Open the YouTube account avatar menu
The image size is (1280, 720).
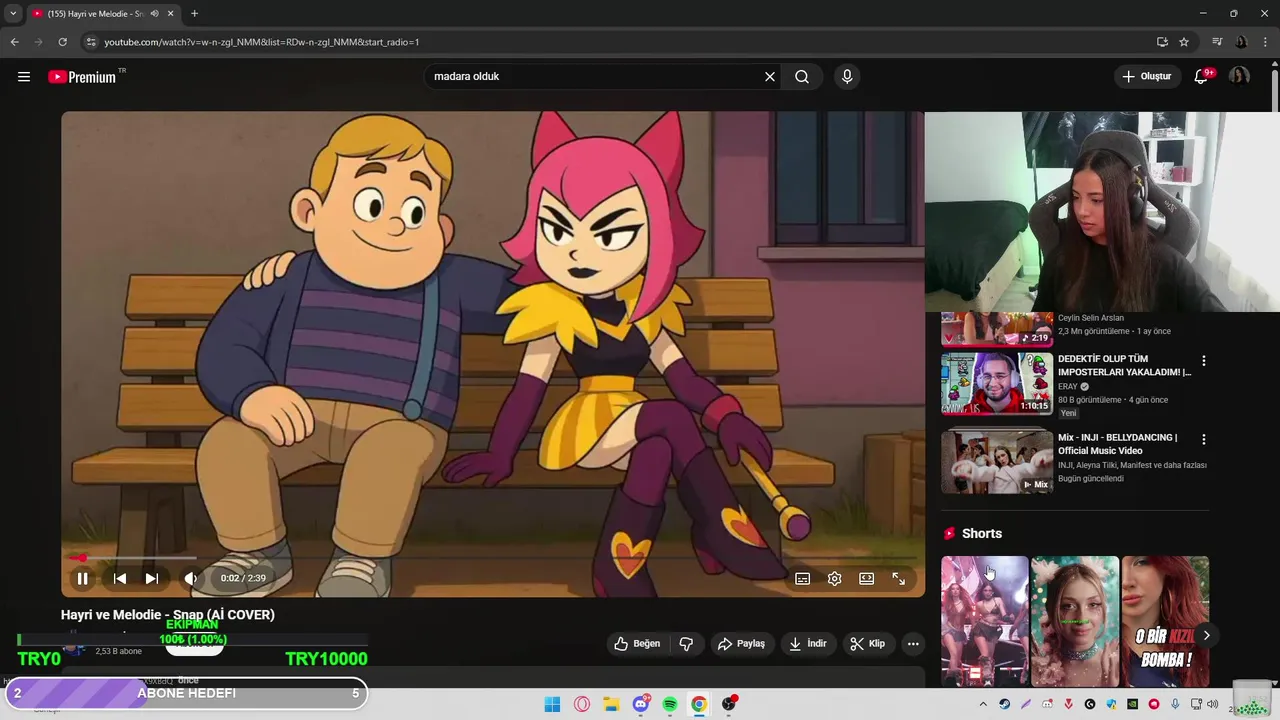coord(1239,76)
